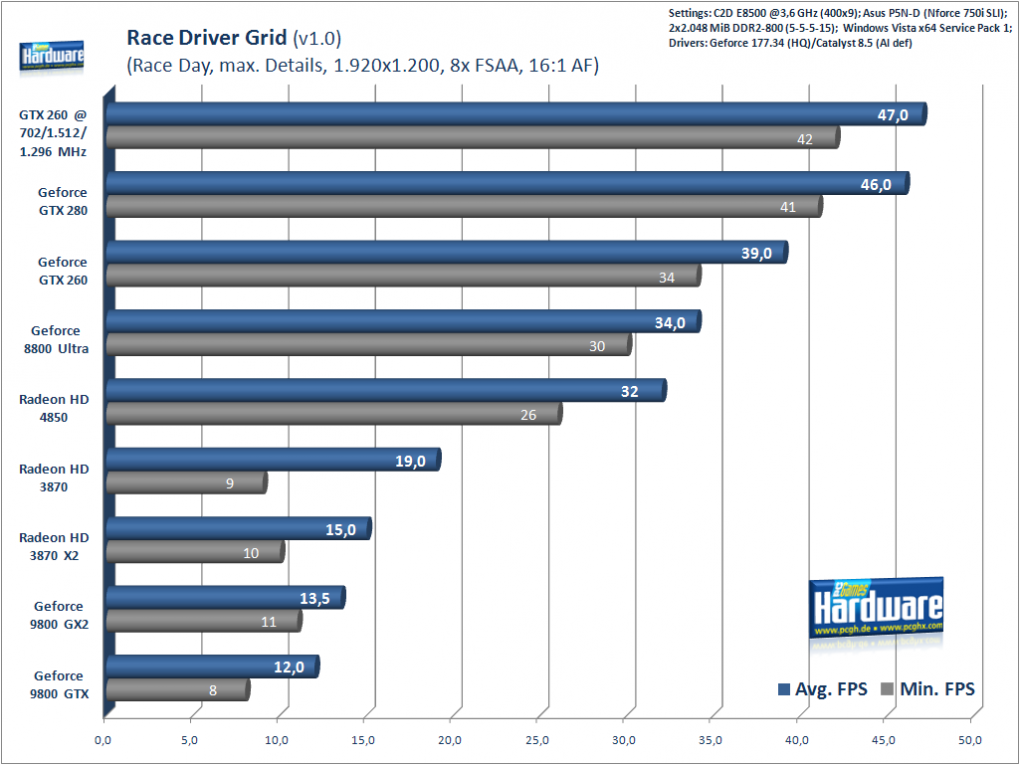Select the 47,0 blue bar for overclocked GTX 260
1020x765 pixels.
coord(517,114)
